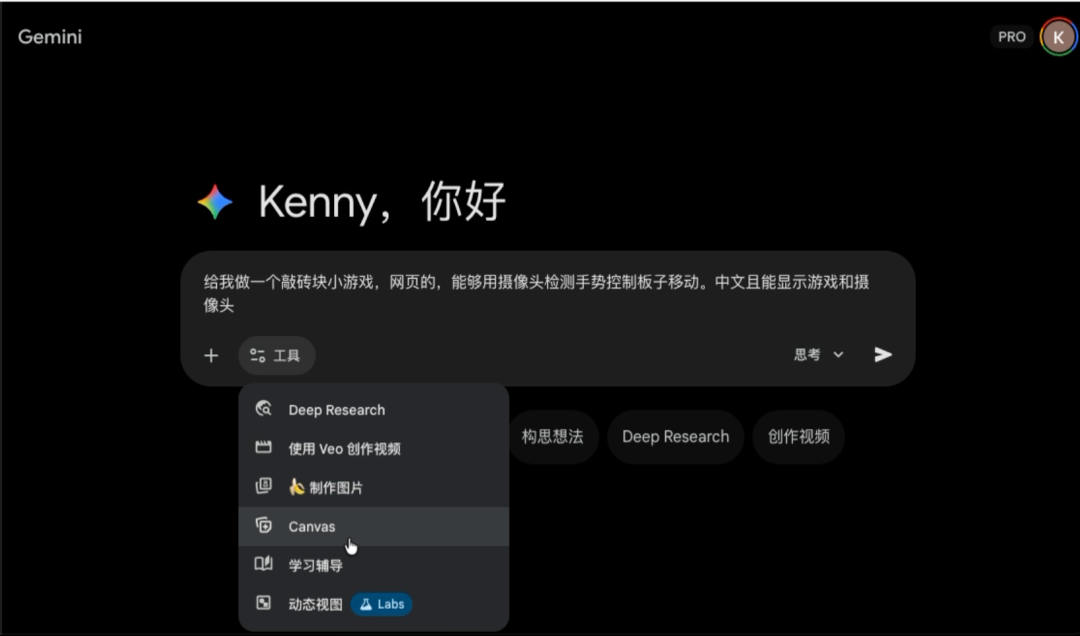Click the Deep Research menu icon
This screenshot has width=1080, height=636.
[x=263, y=409]
